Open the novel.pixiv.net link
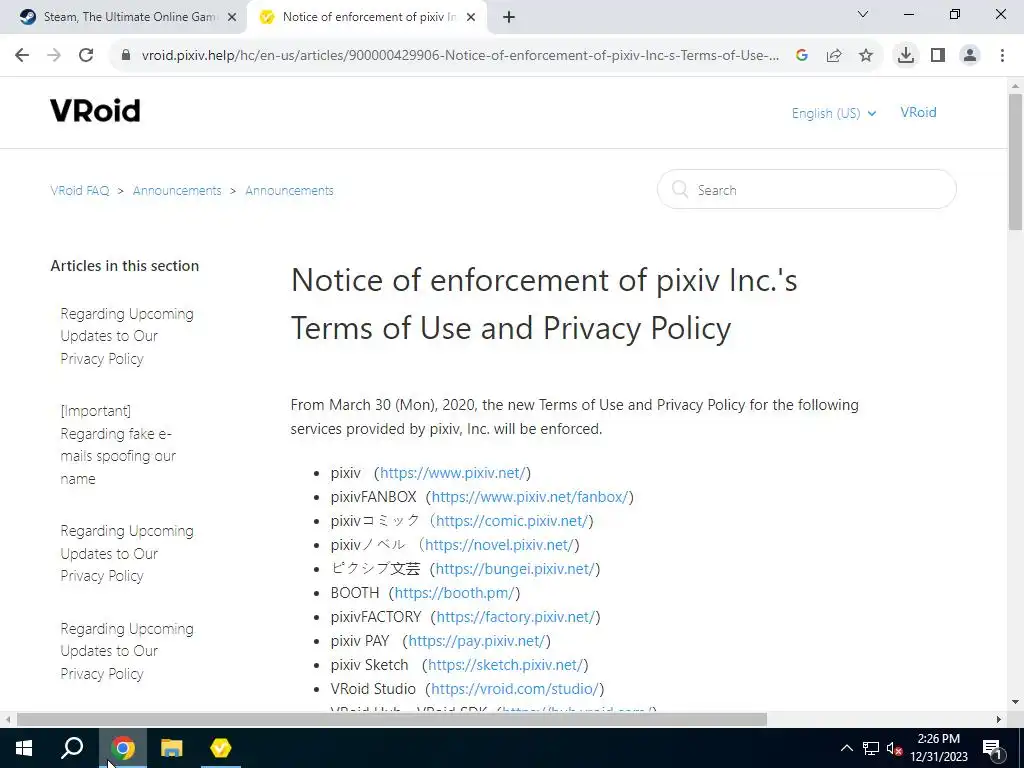This screenshot has height=768, width=1024. click(x=499, y=545)
